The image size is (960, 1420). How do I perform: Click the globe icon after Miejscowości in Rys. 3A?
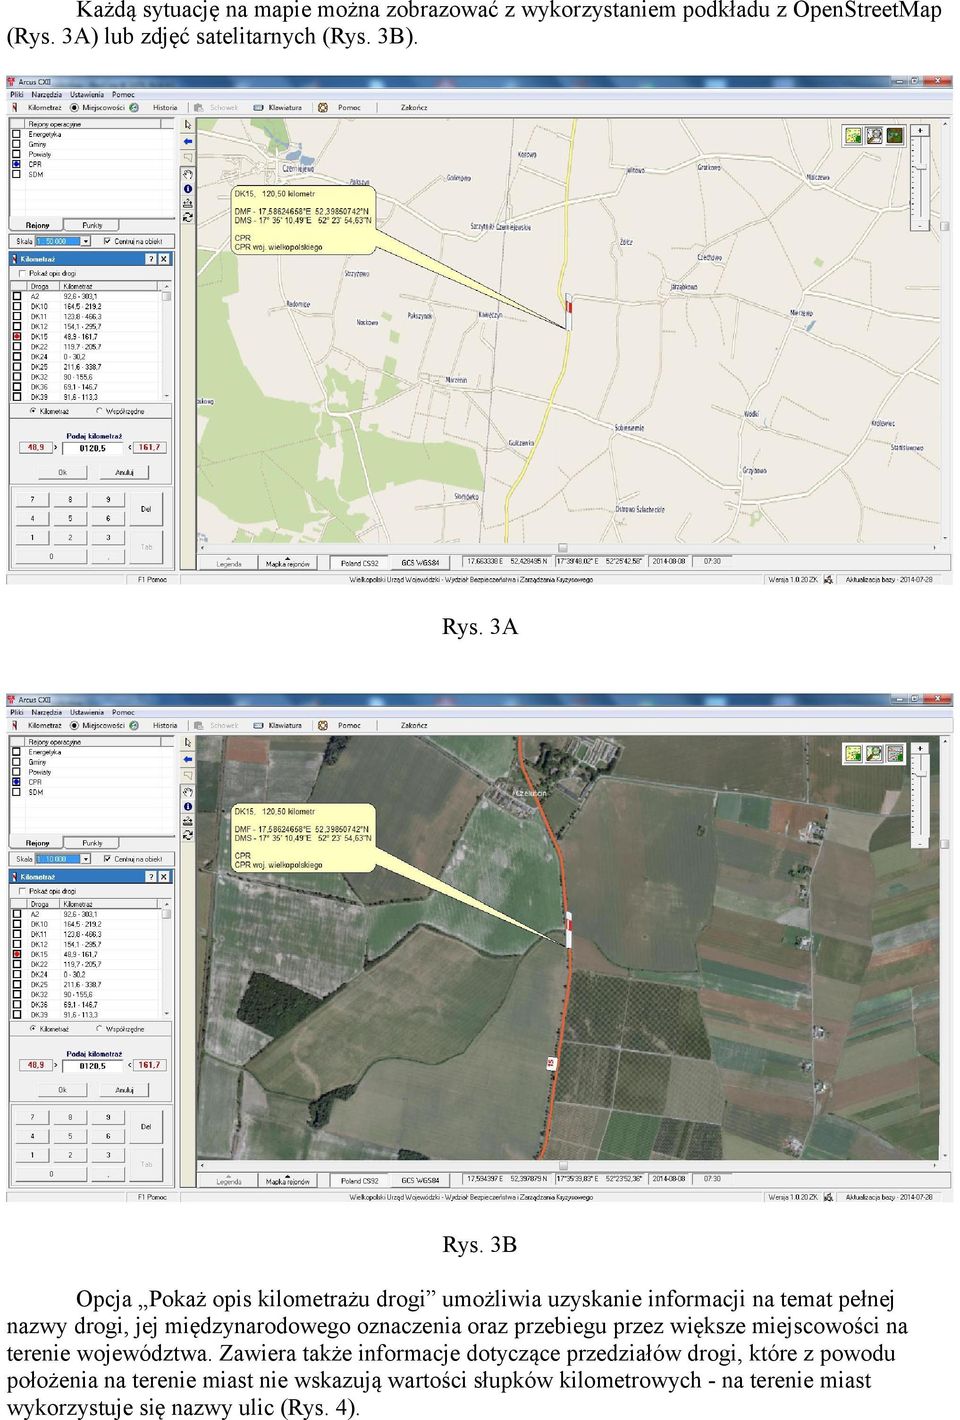[x=133, y=107]
